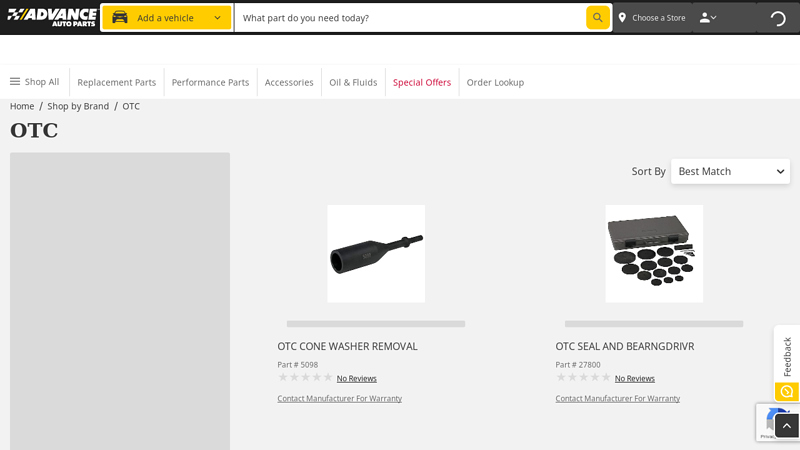This screenshot has width=800, height=450.
Task: Click the yellow search magnifier button
Action: tap(597, 18)
